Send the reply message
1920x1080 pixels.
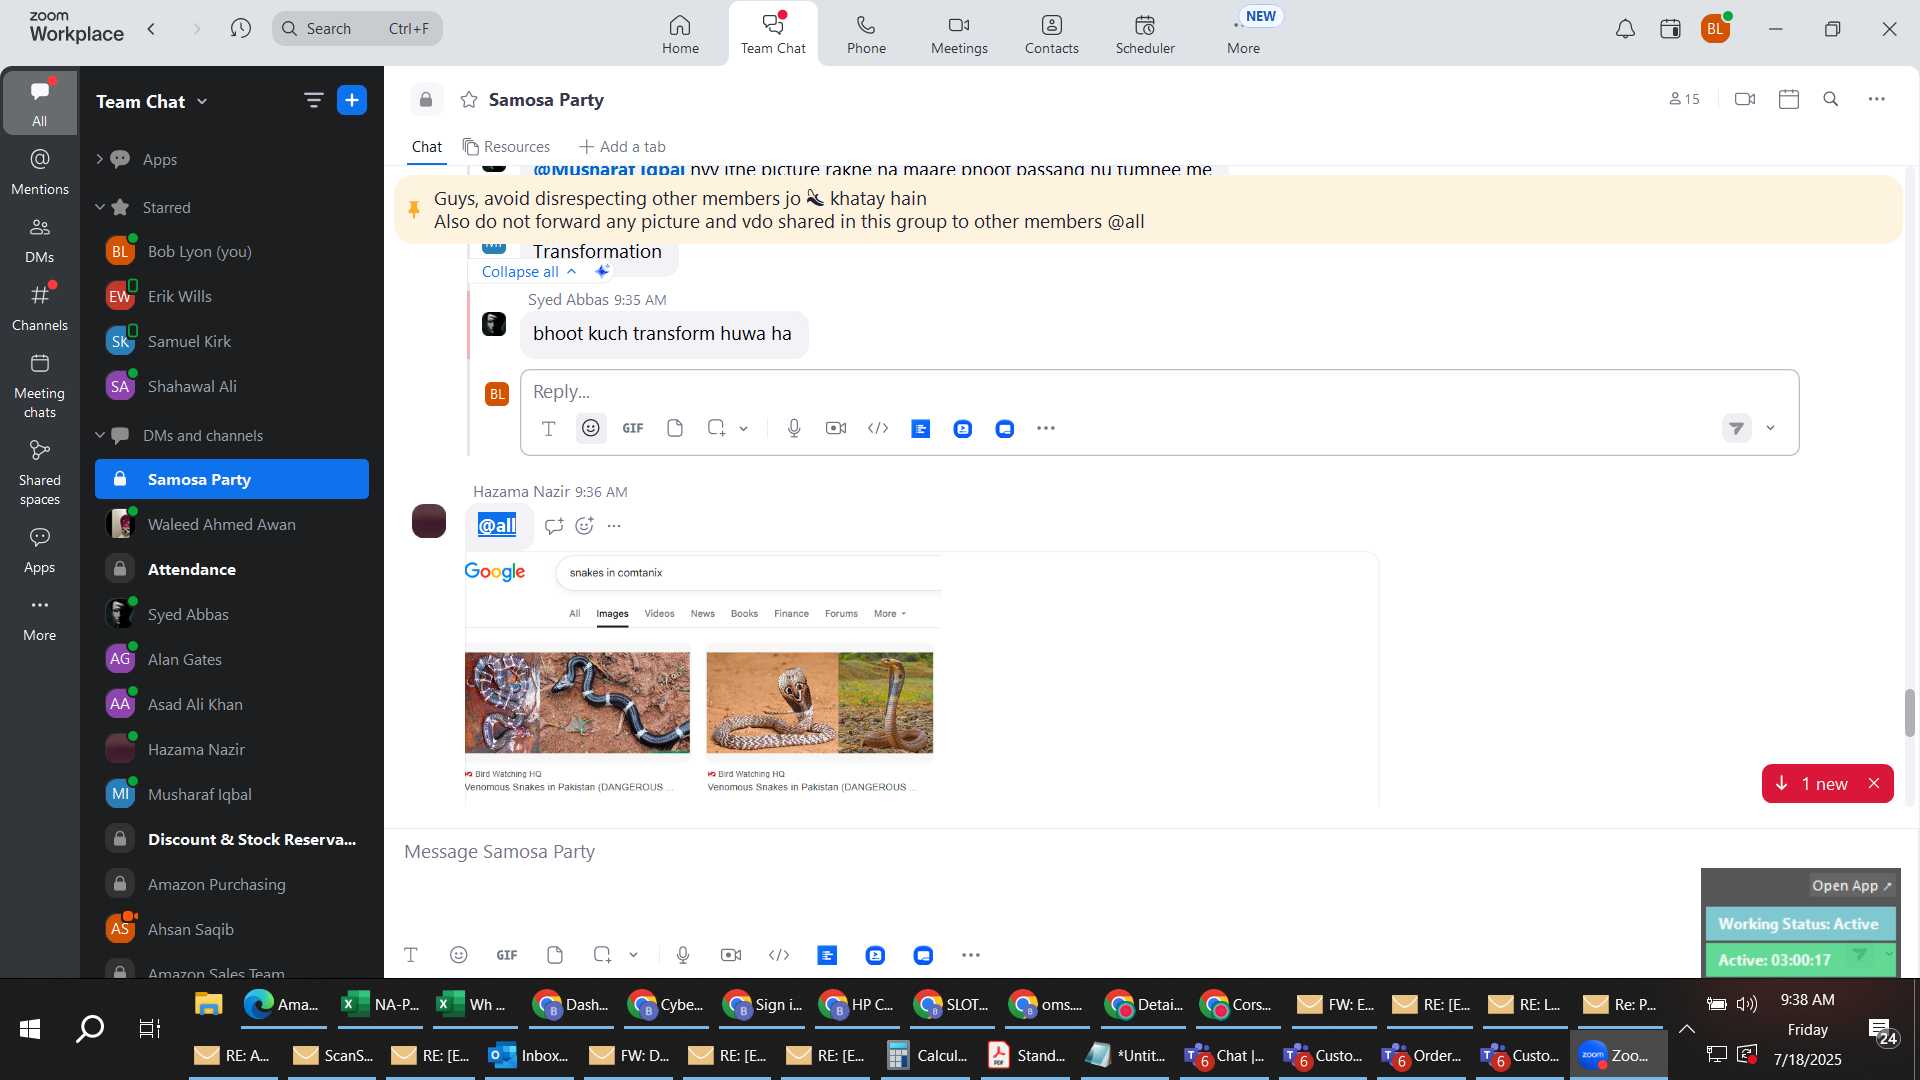1737,428
